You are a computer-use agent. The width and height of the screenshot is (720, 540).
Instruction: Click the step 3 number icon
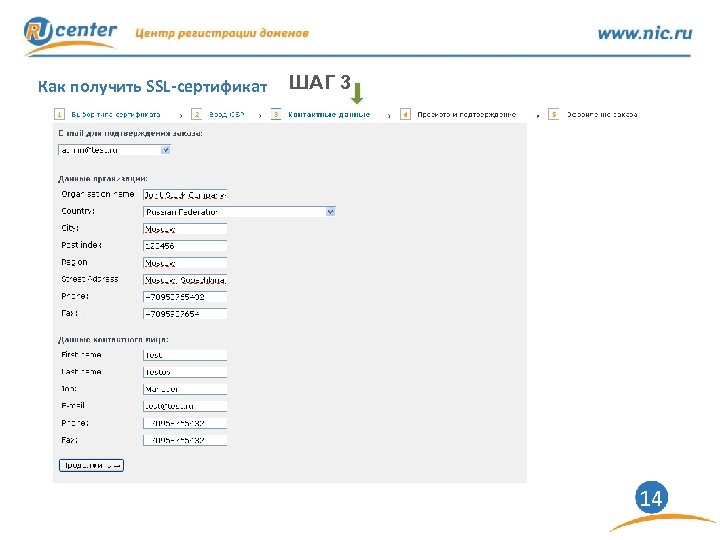[x=276, y=114]
